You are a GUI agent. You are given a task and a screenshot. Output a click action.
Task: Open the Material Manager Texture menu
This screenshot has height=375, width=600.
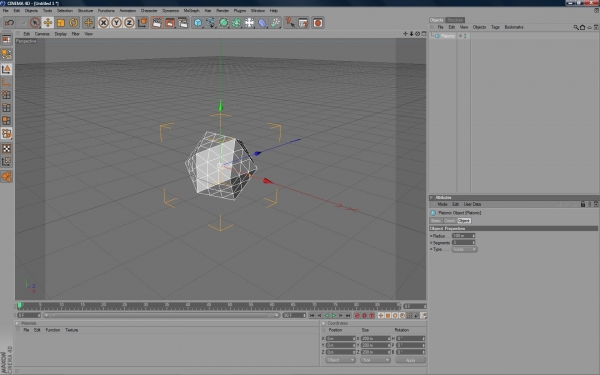point(72,330)
